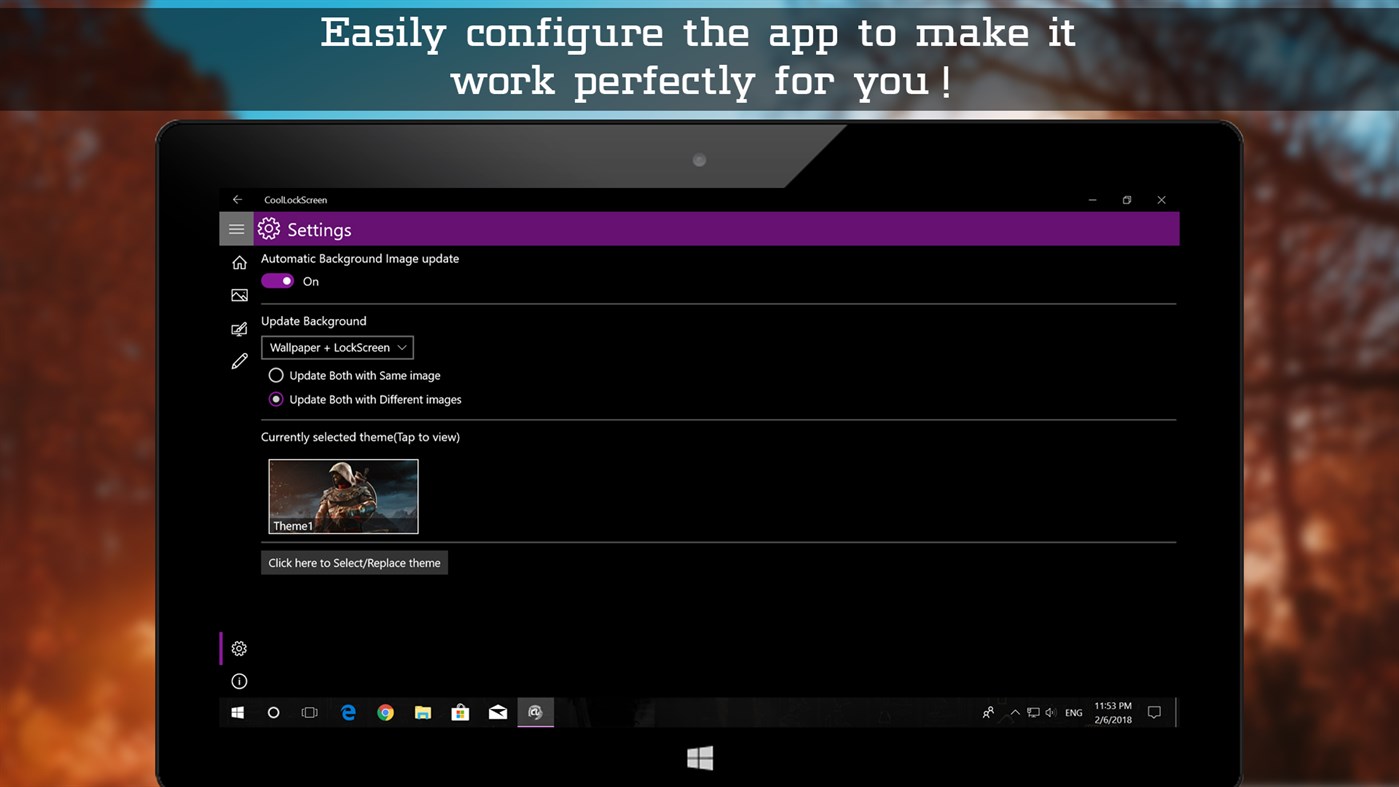Click the Settings gear beside the Settings title
This screenshot has height=787, width=1399.
[268, 229]
